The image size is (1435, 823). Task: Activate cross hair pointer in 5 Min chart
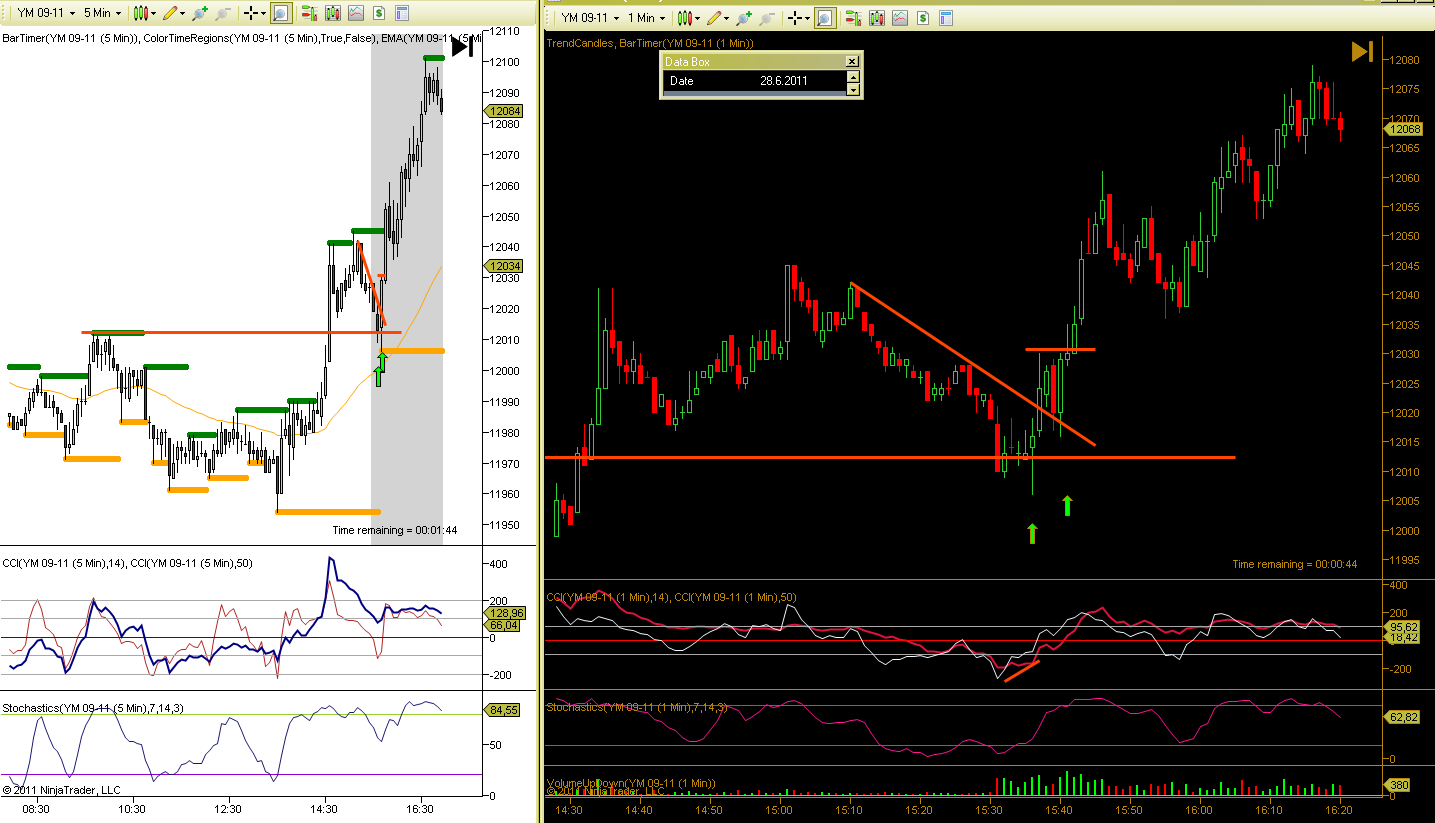click(x=250, y=13)
